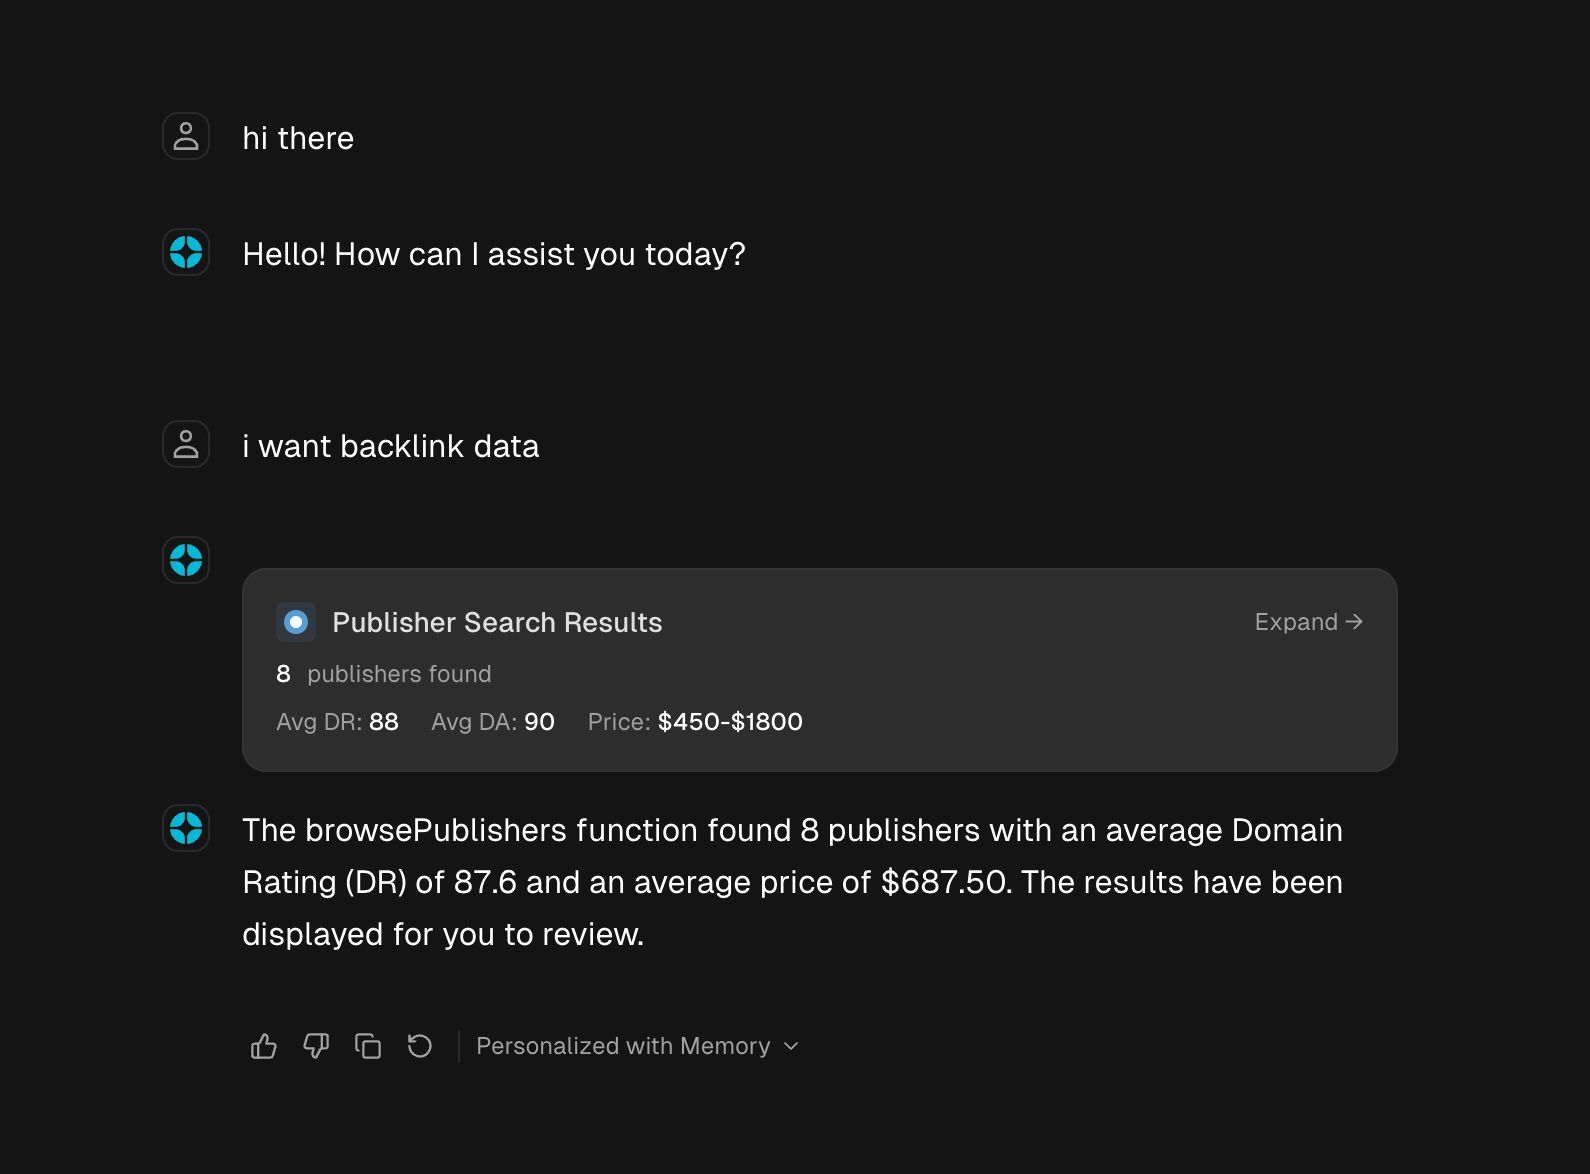Click the browsePublishers summary message text
This screenshot has width=1590, height=1174.
pos(792,882)
